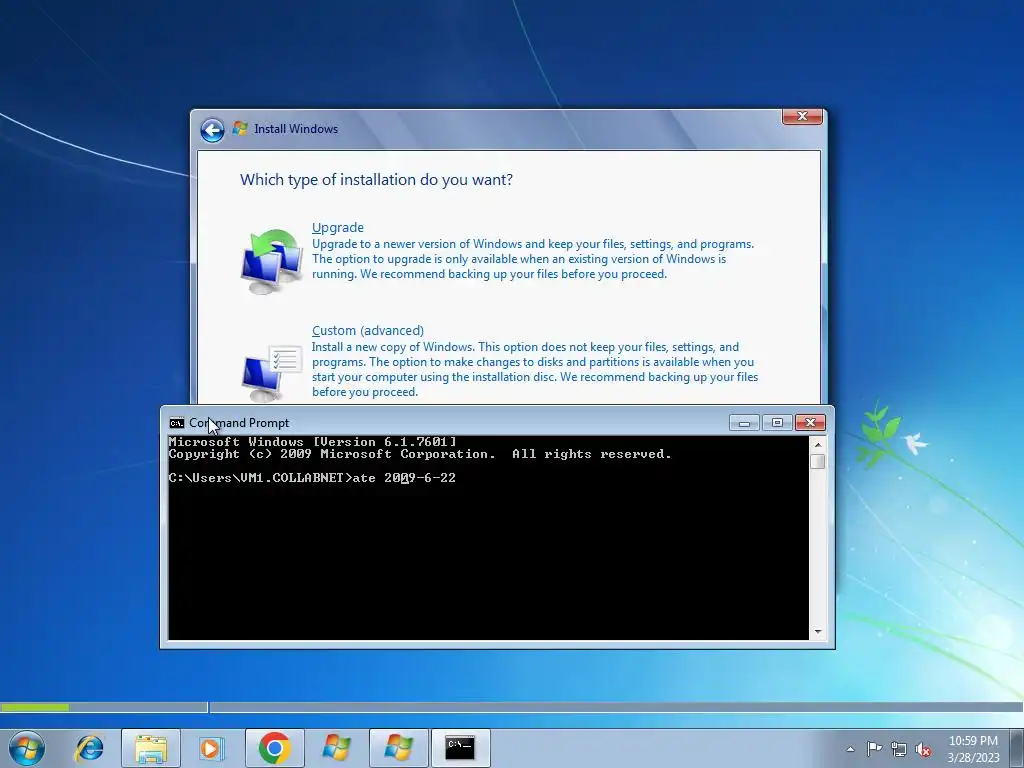Click the Show desktop button
The image size is (1024, 768).
(x=1017, y=748)
